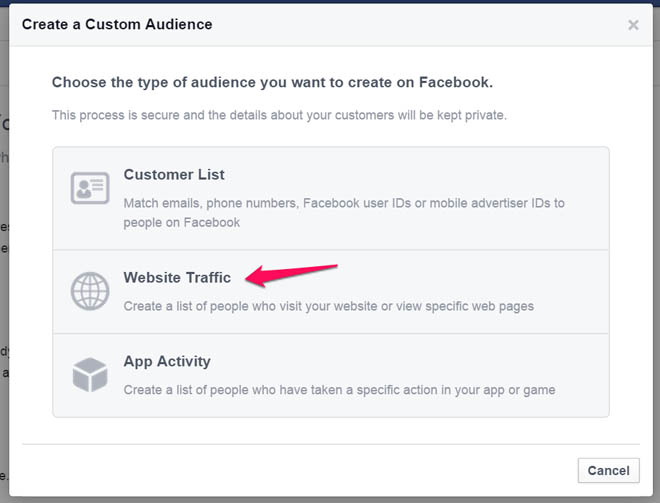
Task: Click the App Activity cube icon
Action: [90, 375]
